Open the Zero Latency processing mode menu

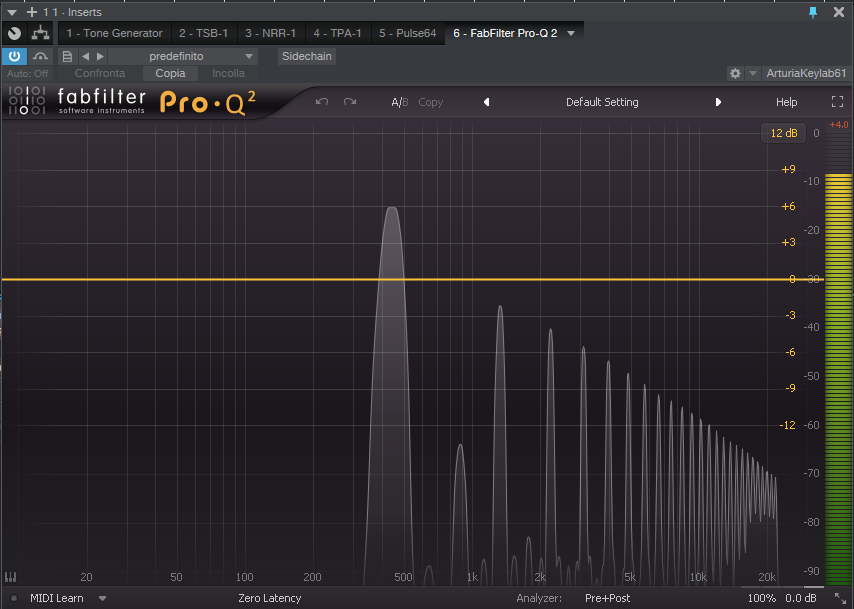(270, 598)
